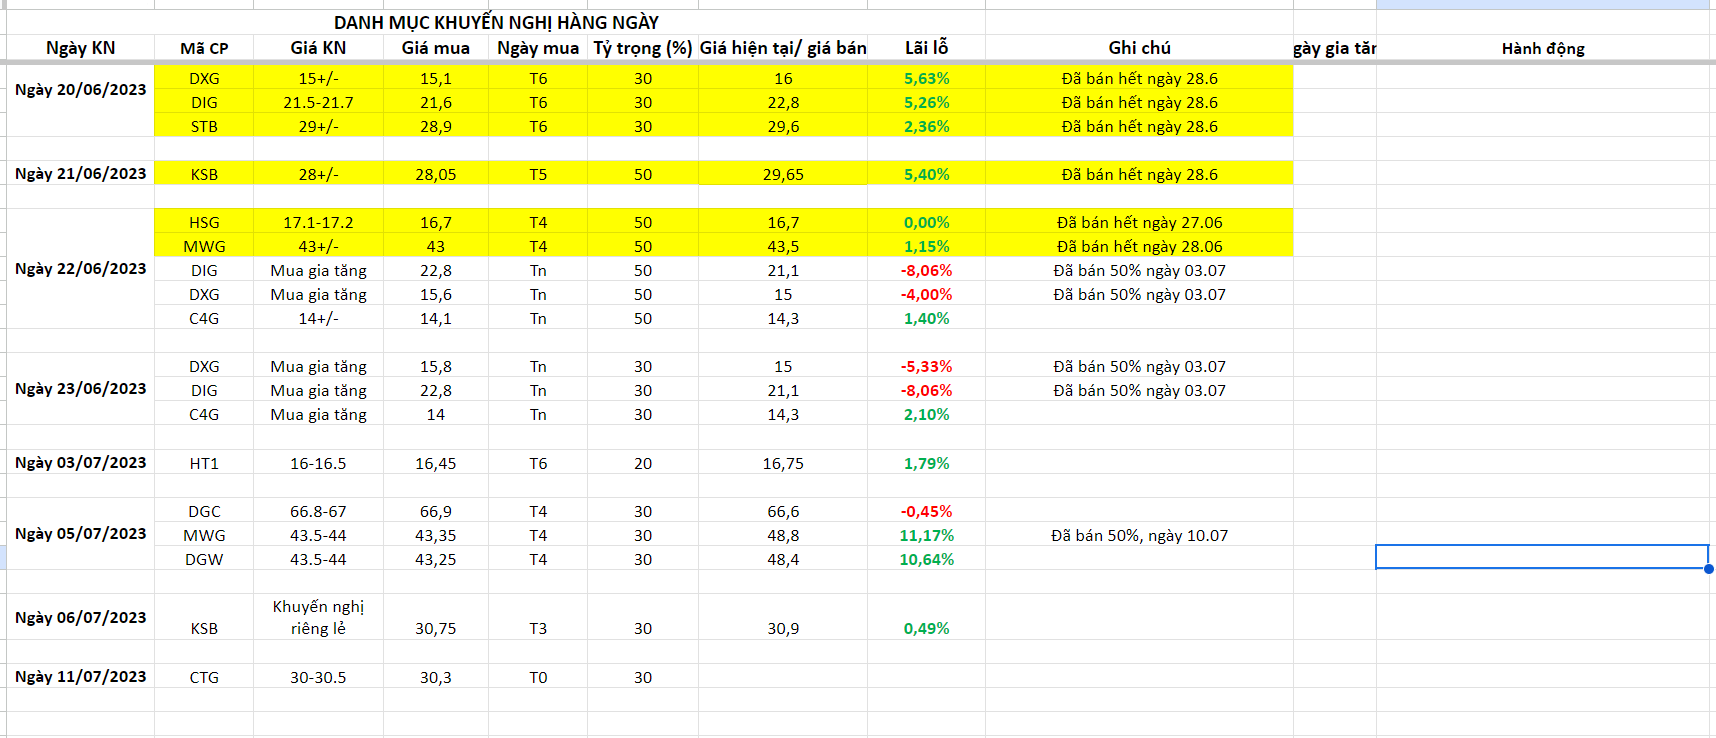
Task: Select the "Khuyến nghị riêng lẻ" cell
Action: tap(318, 617)
